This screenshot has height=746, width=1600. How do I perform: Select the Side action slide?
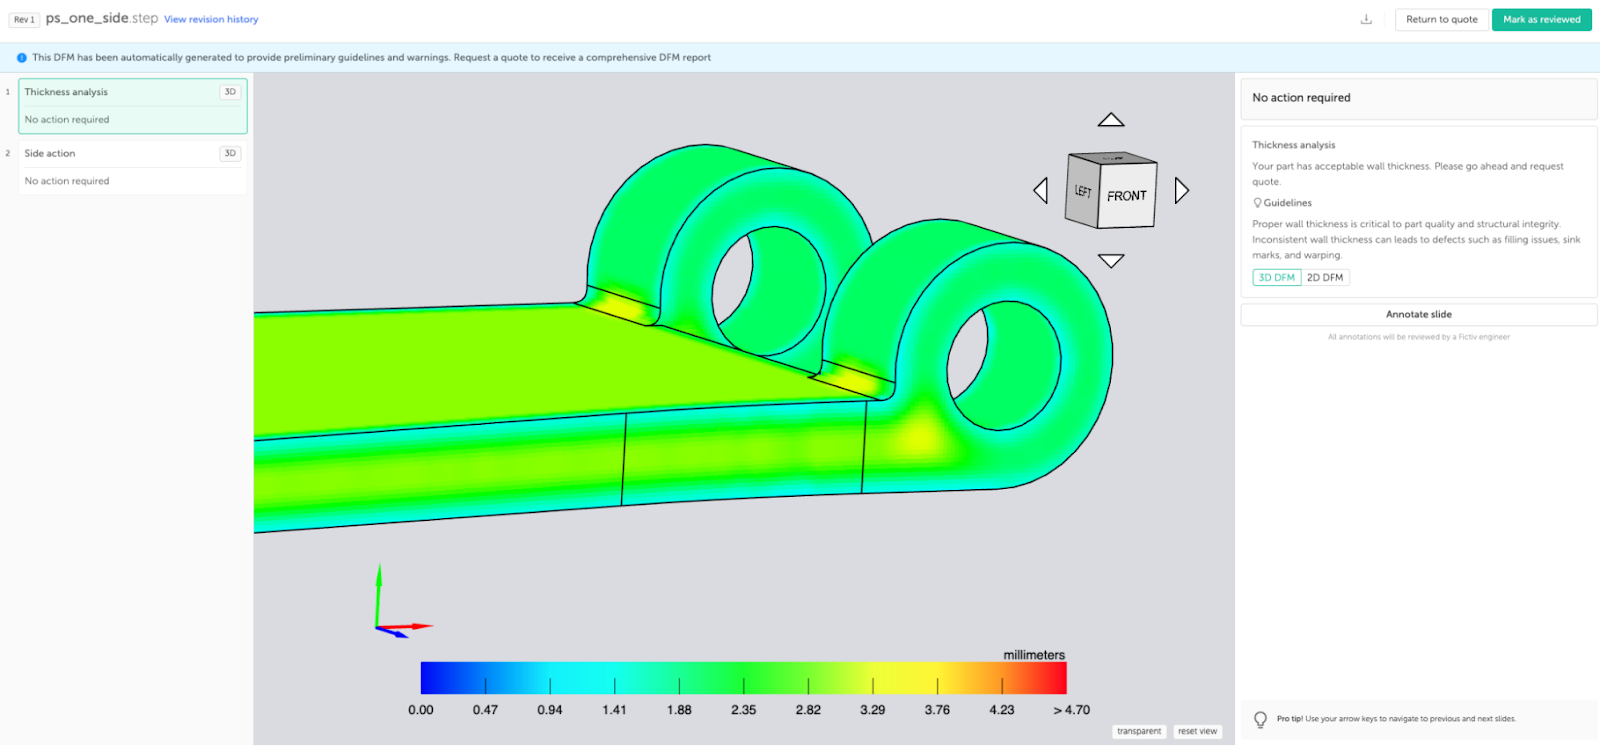133,167
